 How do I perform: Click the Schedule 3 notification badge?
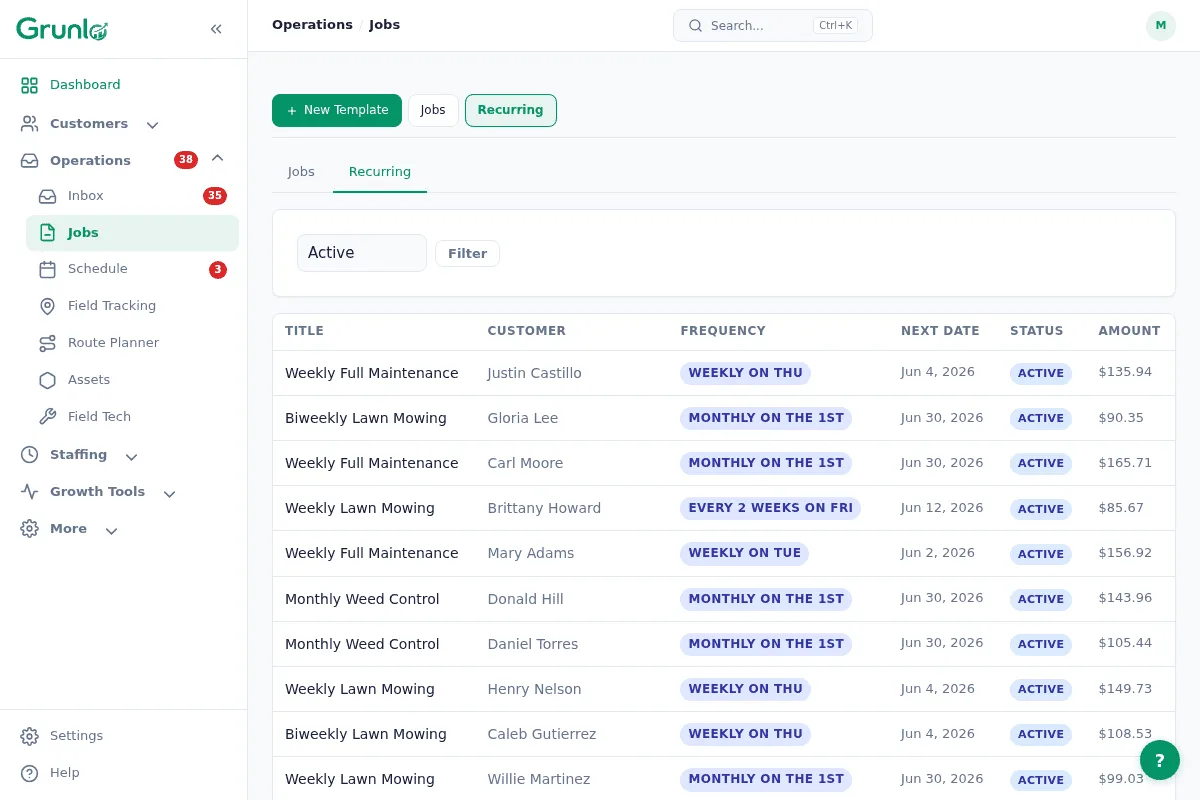[218, 270]
